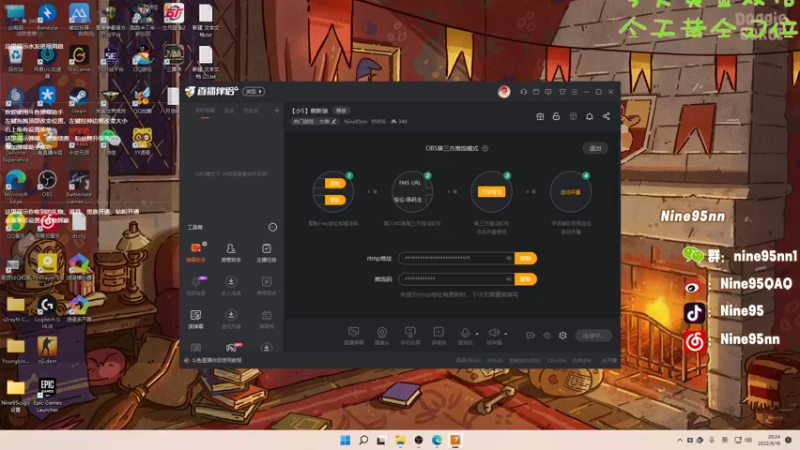Open the skin icon in the title bar

[x=562, y=92]
